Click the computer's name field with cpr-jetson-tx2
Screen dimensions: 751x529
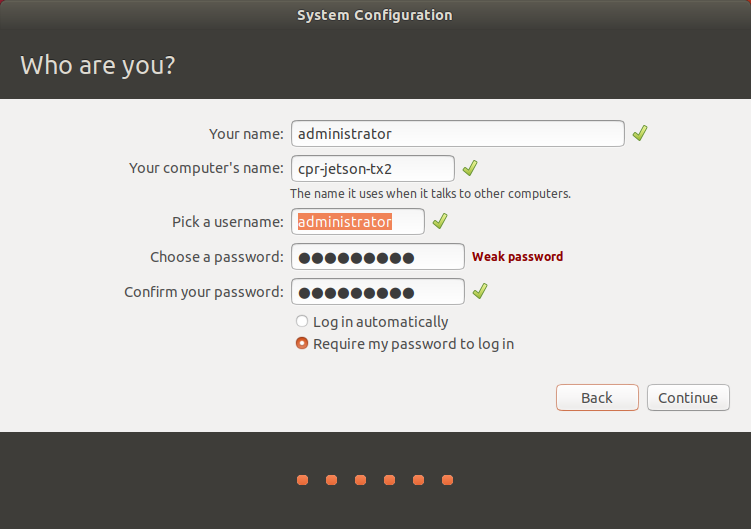pyautogui.click(x=372, y=168)
